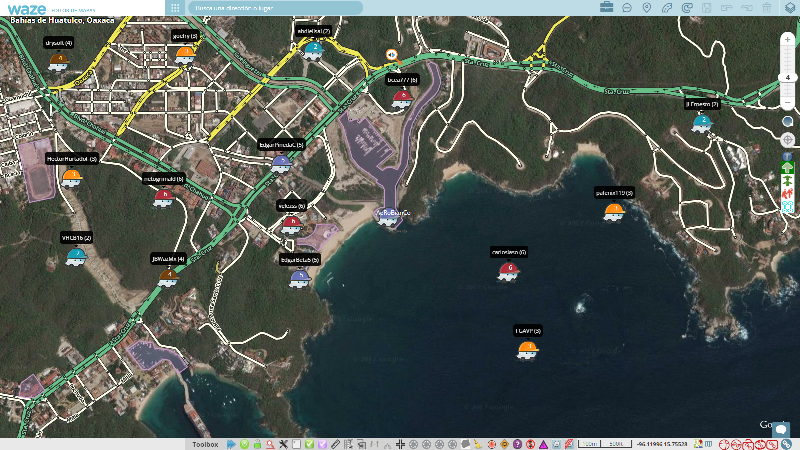This screenshot has width=800, height=450.
Task: Select the ruler measurement tool
Action: (x=335, y=444)
